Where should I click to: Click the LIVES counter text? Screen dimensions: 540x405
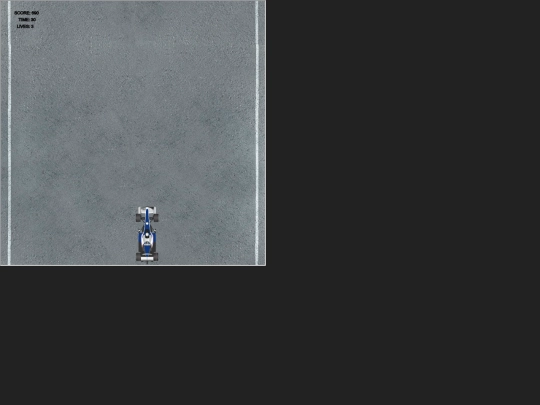(25, 26)
